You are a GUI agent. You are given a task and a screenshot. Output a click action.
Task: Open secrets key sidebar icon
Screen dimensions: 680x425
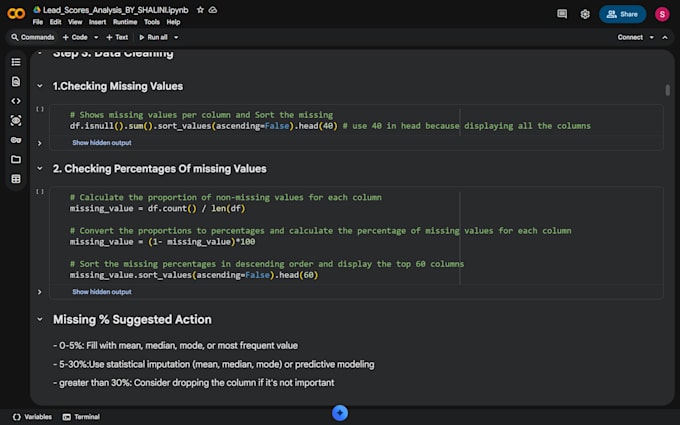[x=16, y=140]
